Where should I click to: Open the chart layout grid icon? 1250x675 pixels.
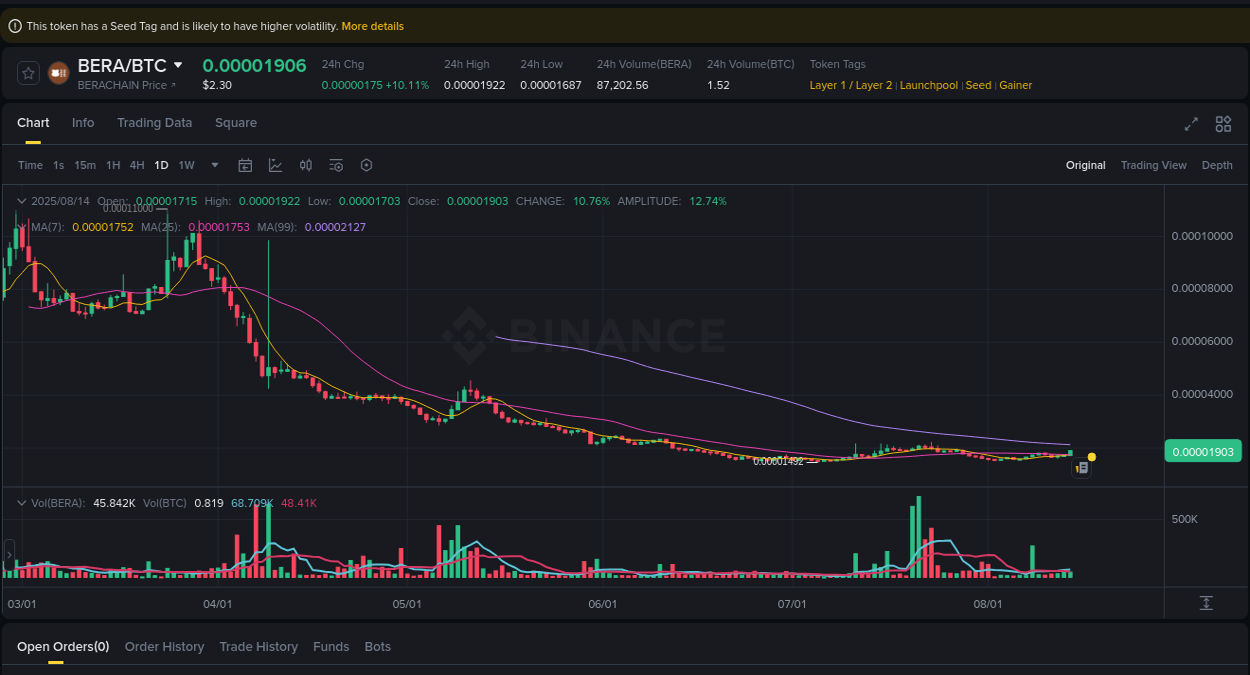point(1223,124)
